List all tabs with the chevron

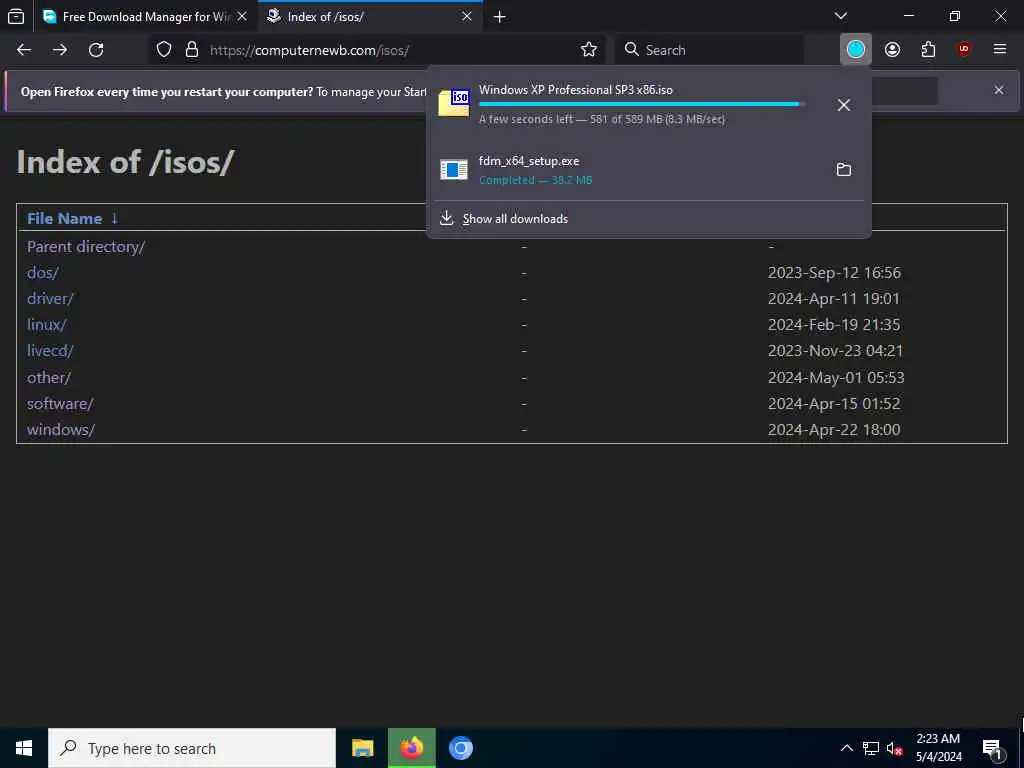(841, 16)
